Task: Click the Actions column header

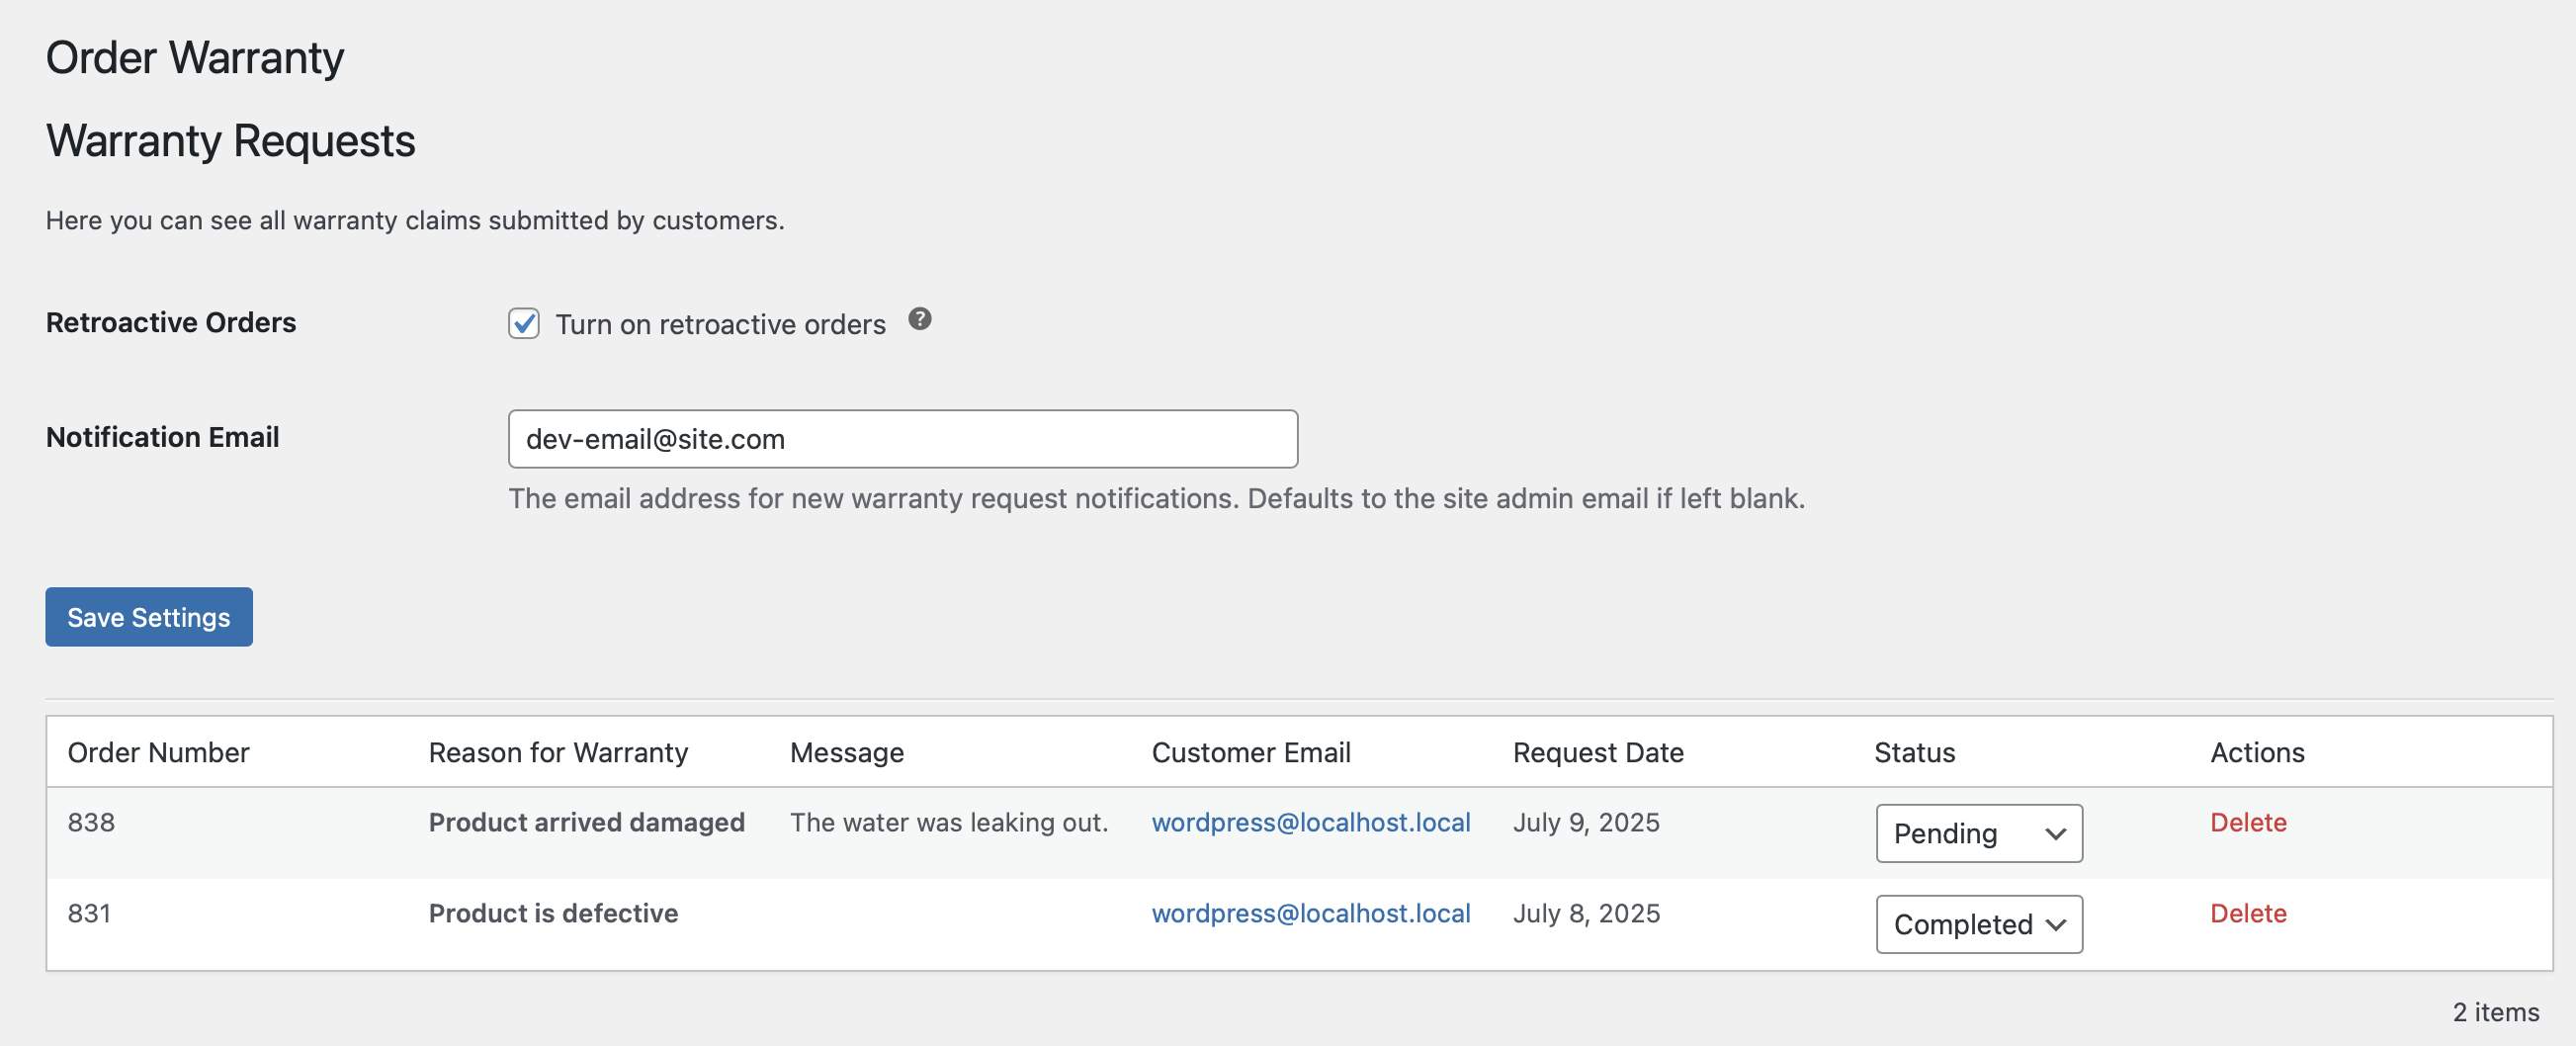Action: pyautogui.click(x=2257, y=752)
